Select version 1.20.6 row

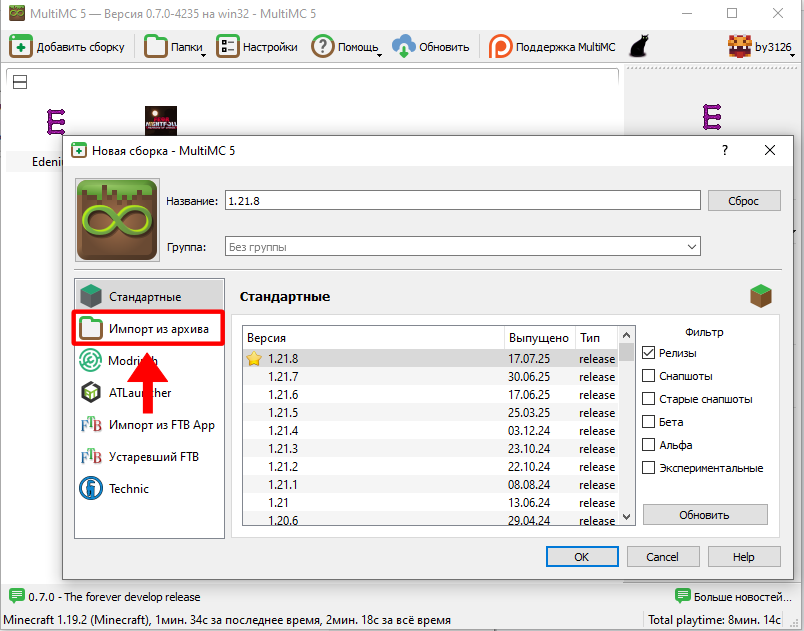(x=430, y=518)
